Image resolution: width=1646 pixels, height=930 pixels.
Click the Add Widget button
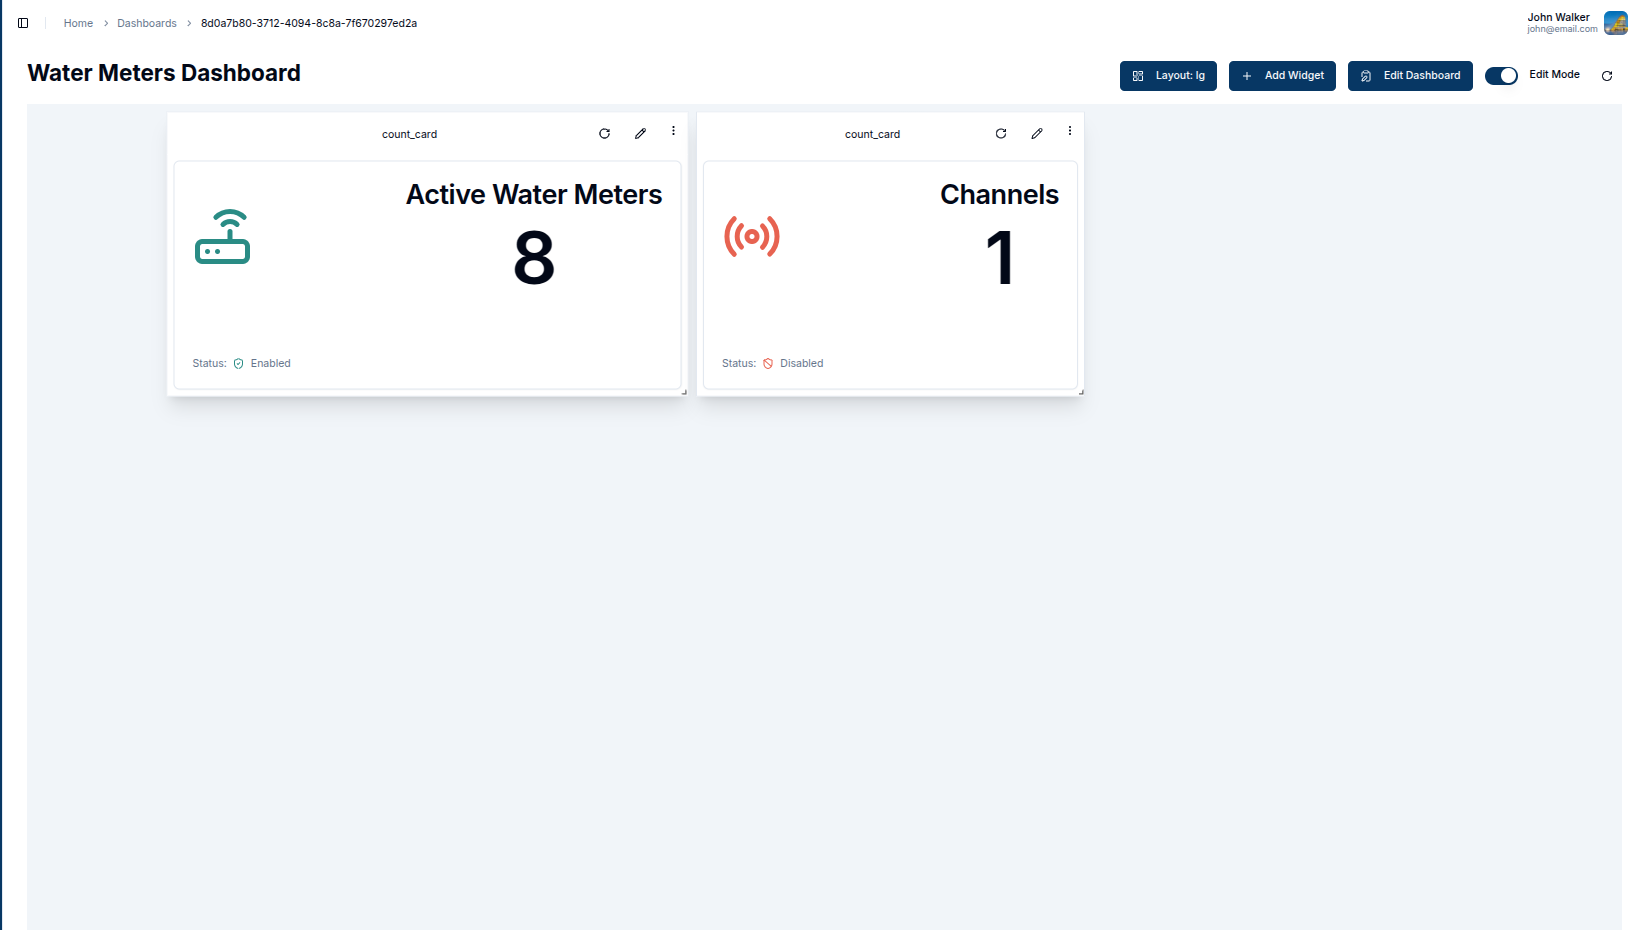pyautogui.click(x=1282, y=76)
